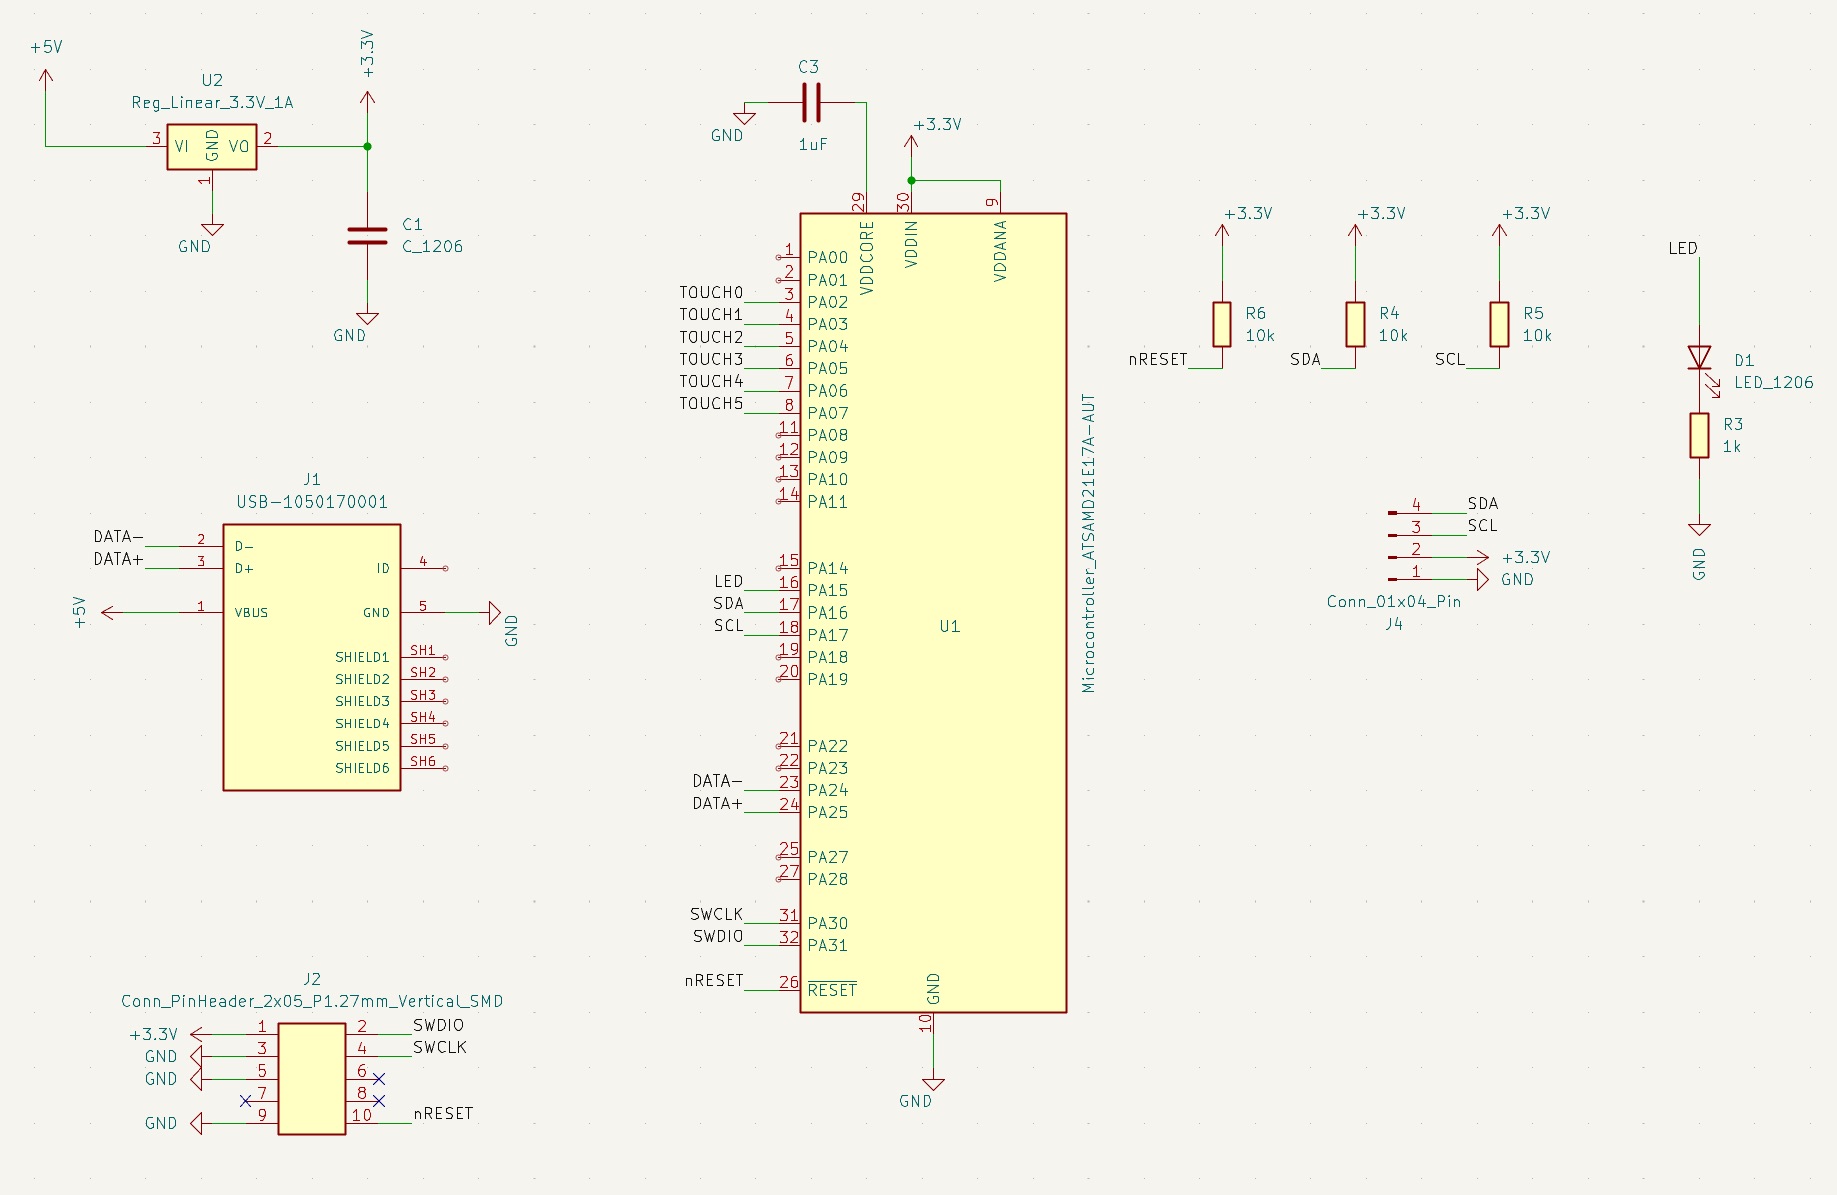1837x1195 pixels.
Task: Select the J1 USB connector body
Action: coord(311,657)
